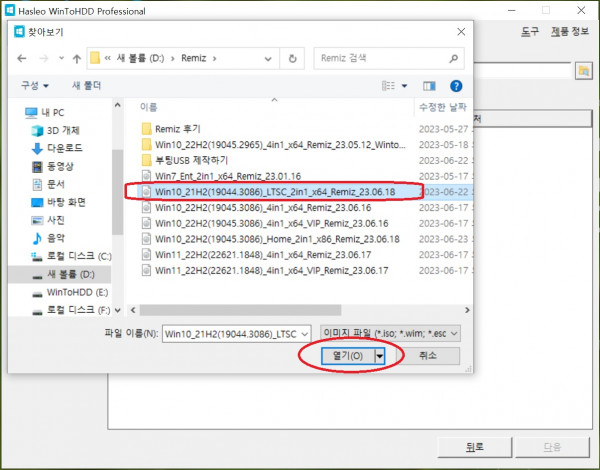The height and width of the screenshot is (470, 600).
Task: Open the view options dropdown arrow
Action: click(404, 86)
